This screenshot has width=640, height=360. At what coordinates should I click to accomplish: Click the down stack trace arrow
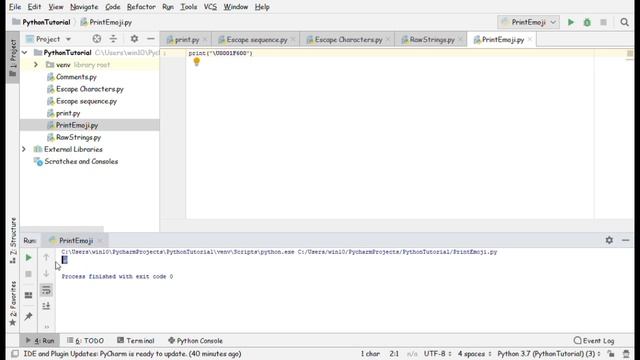(46, 273)
